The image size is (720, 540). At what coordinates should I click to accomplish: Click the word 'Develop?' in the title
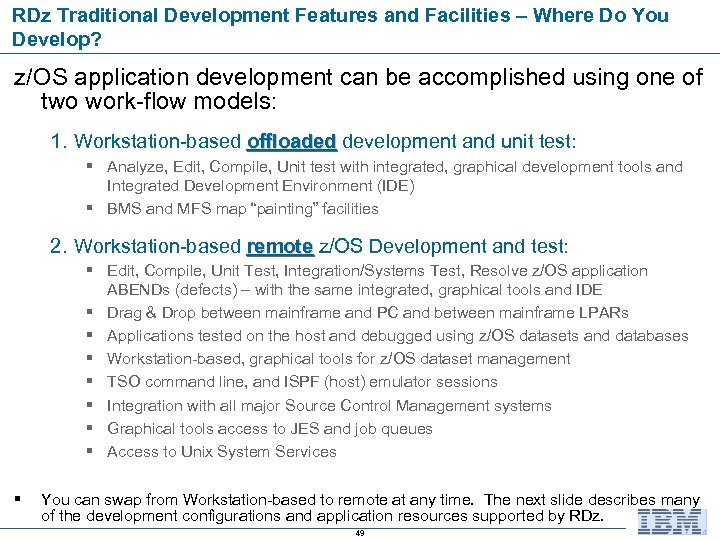56,39
